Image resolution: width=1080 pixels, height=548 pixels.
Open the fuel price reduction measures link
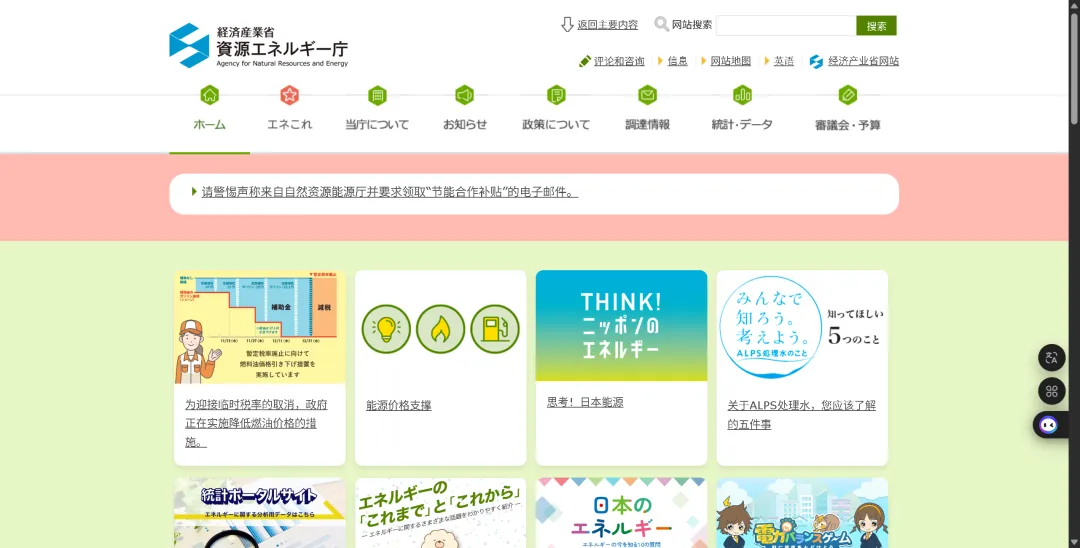(x=256, y=423)
